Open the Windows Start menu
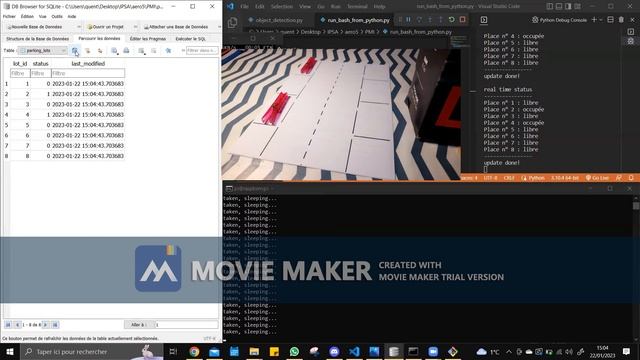The height and width of the screenshot is (360, 640). click(9, 351)
